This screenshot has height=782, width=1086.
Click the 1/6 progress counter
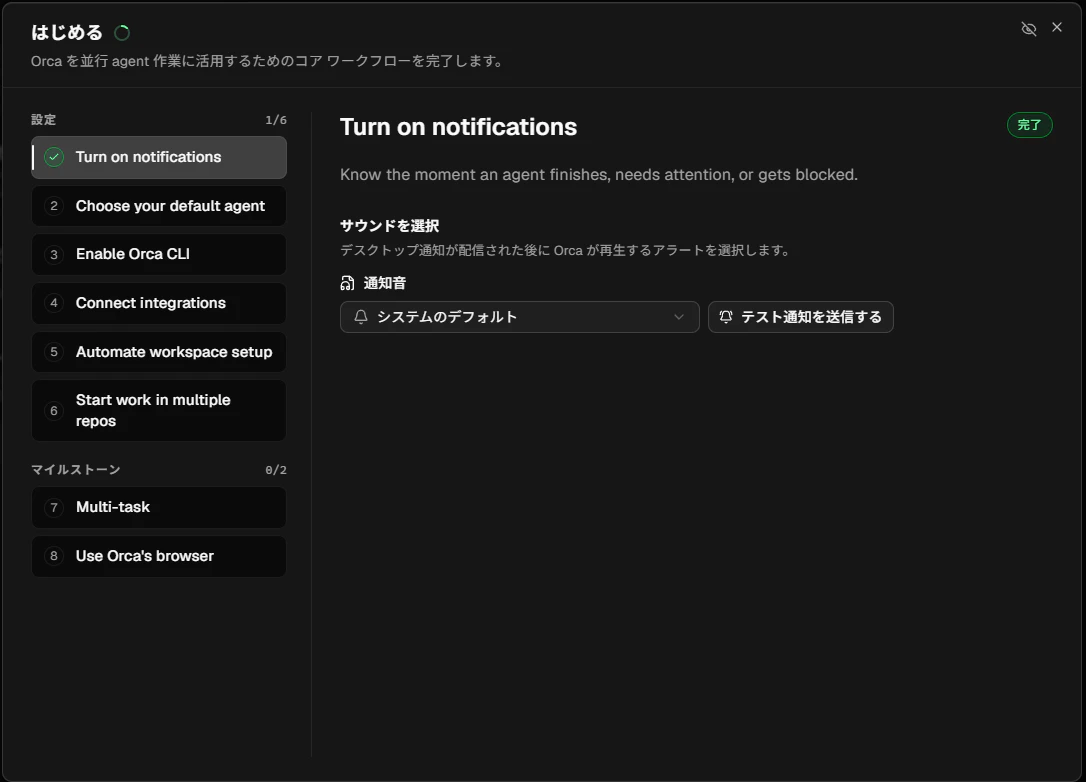276,120
